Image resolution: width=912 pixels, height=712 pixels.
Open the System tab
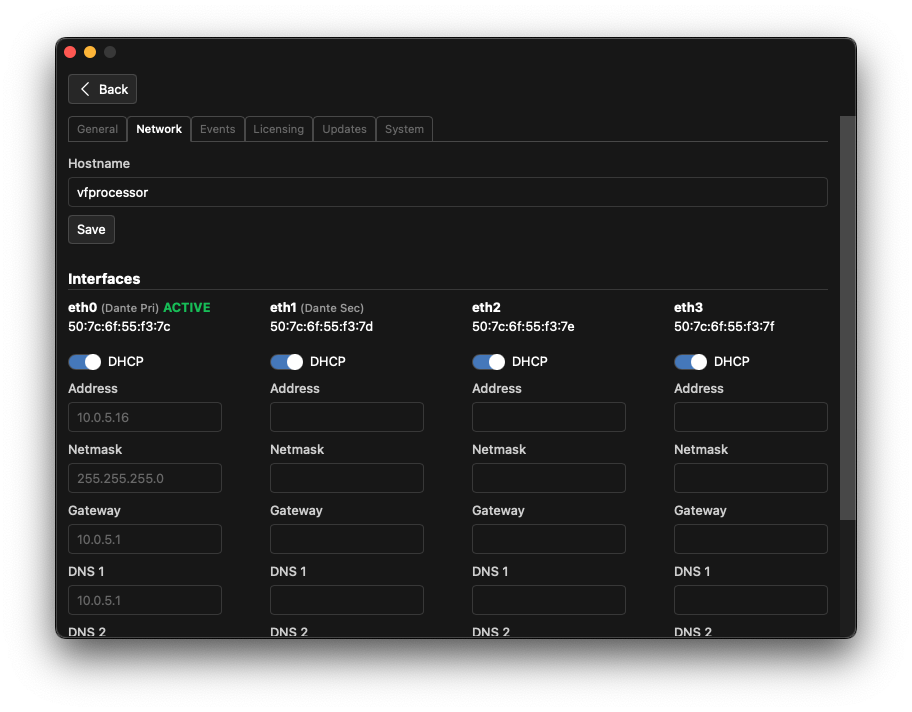(404, 129)
